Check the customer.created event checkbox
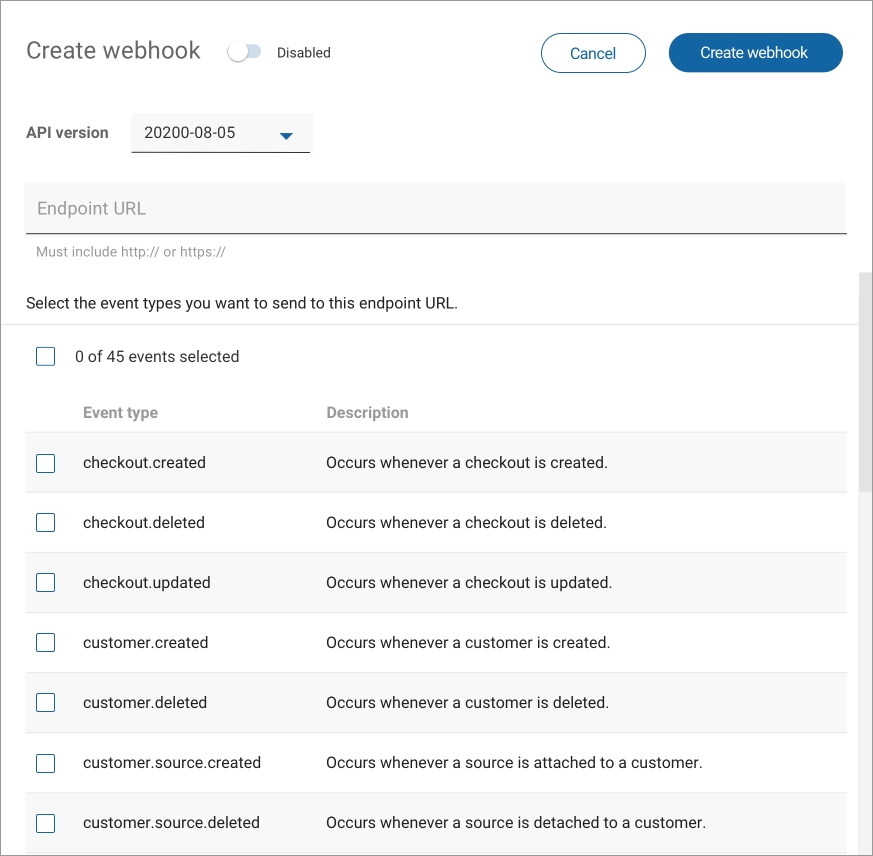The image size is (873, 856). pyautogui.click(x=46, y=642)
